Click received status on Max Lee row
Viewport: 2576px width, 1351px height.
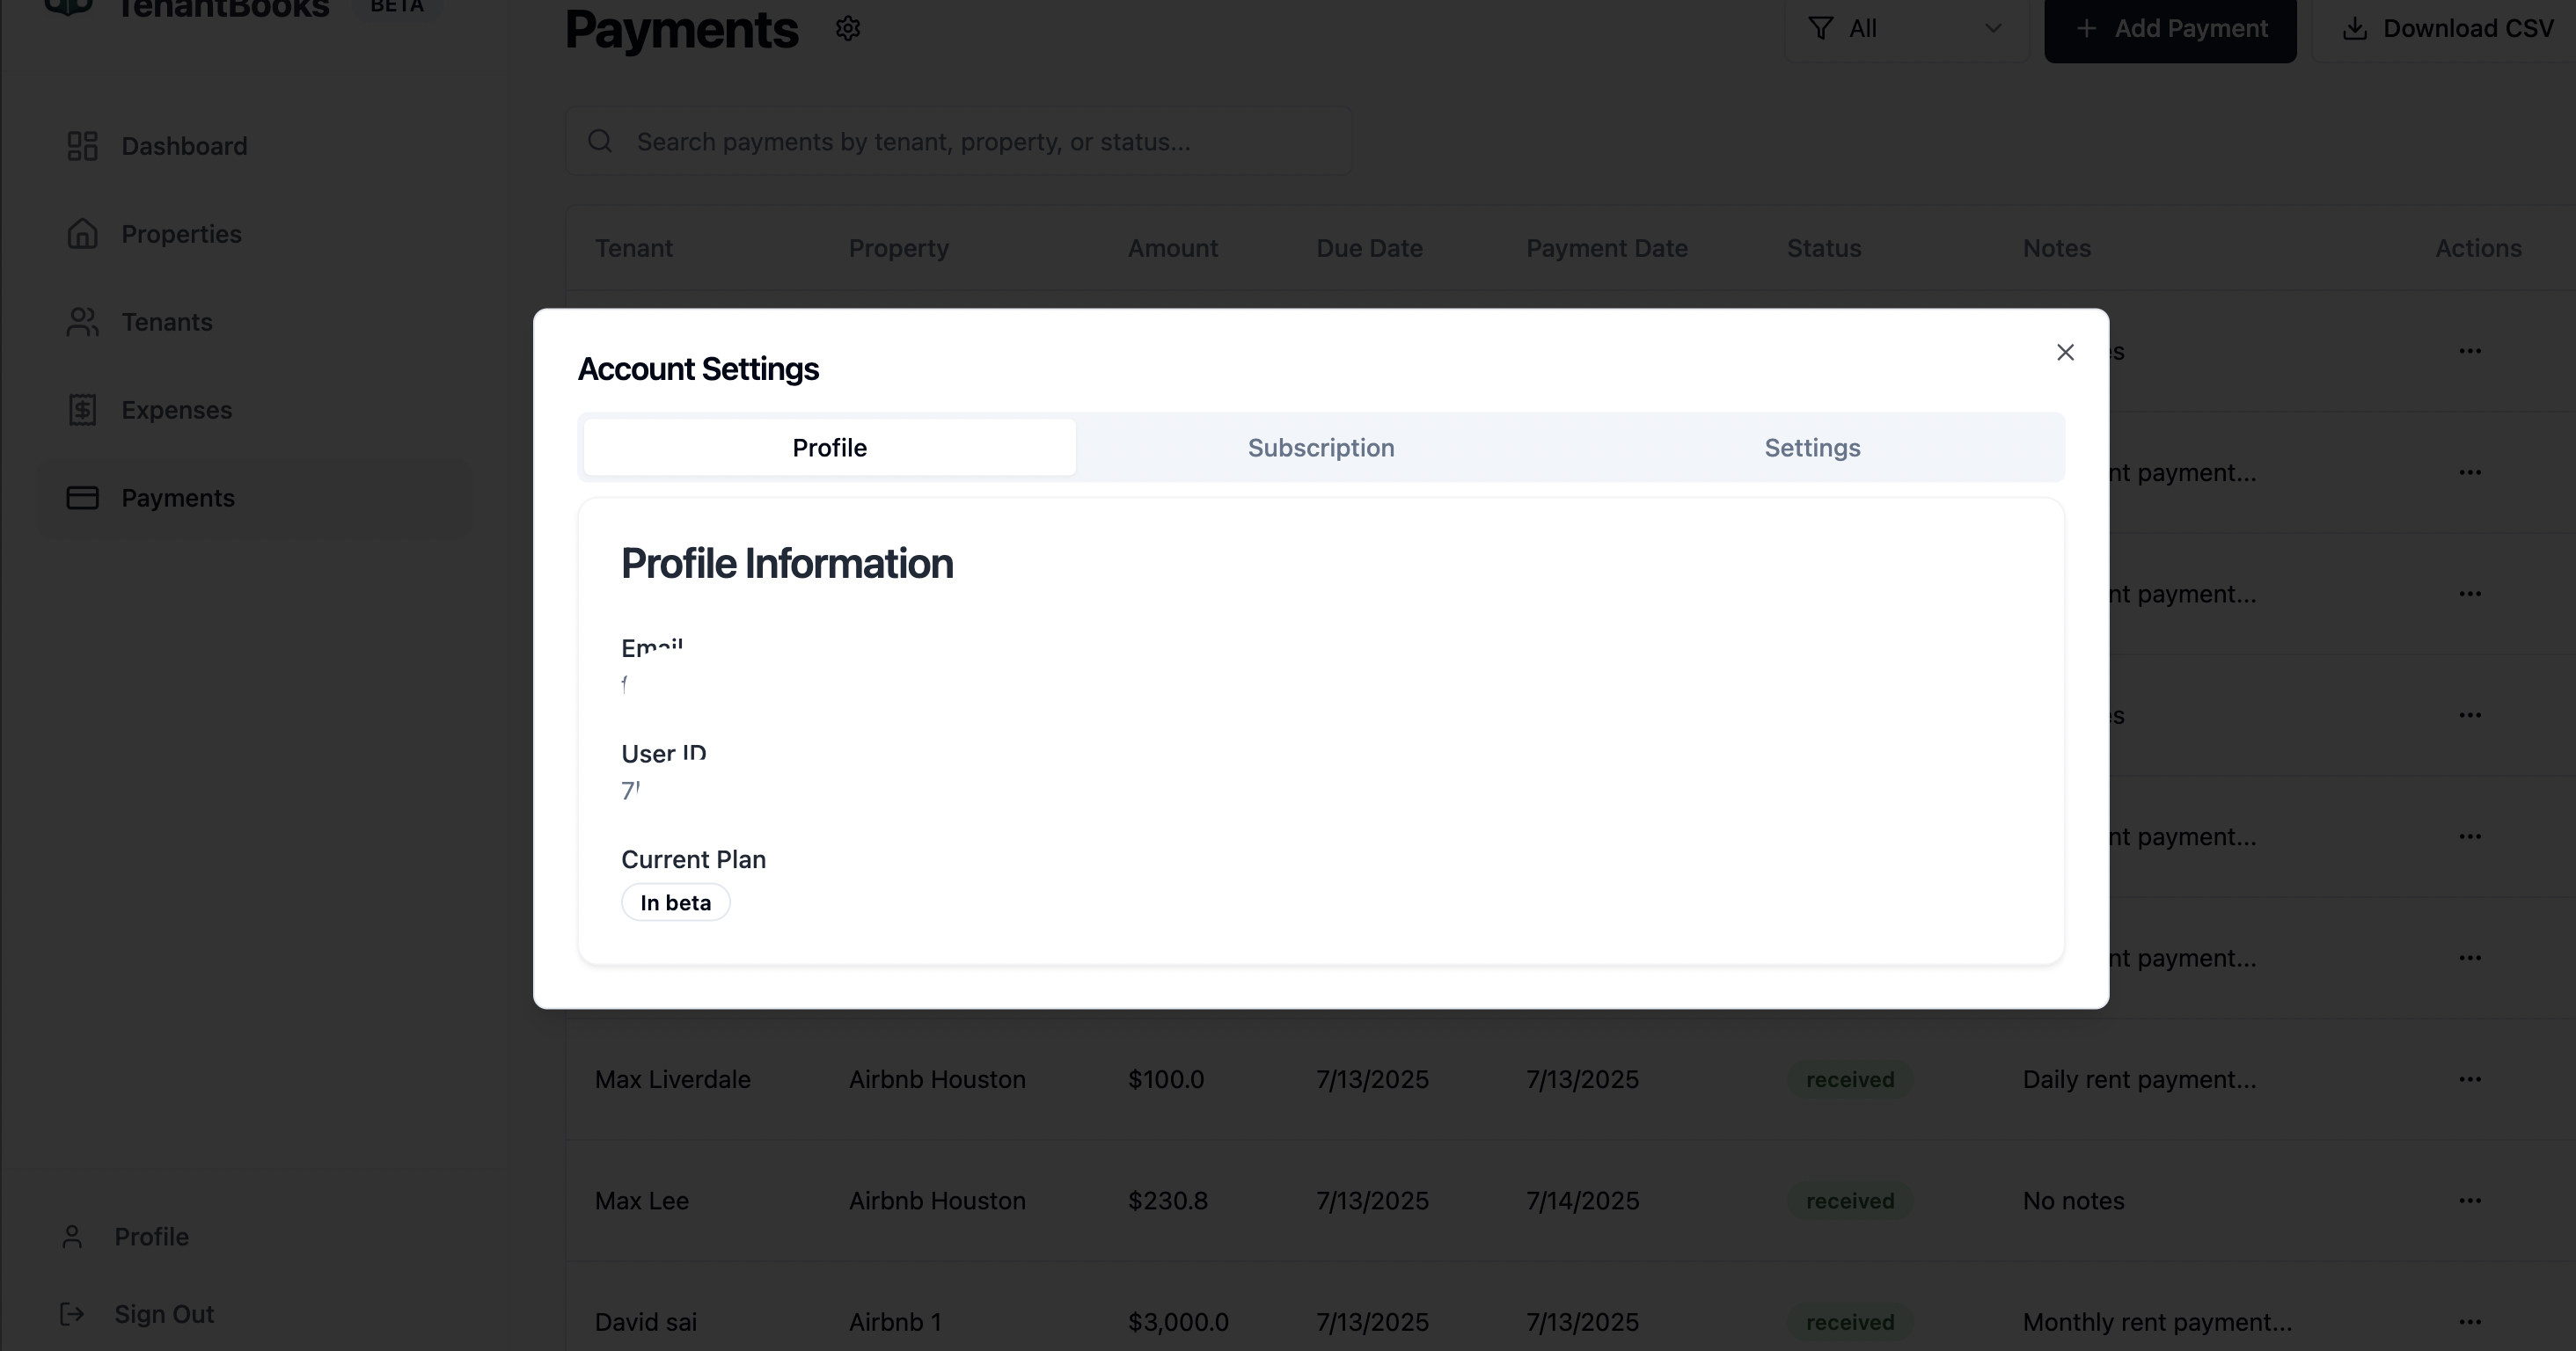(x=1850, y=1201)
